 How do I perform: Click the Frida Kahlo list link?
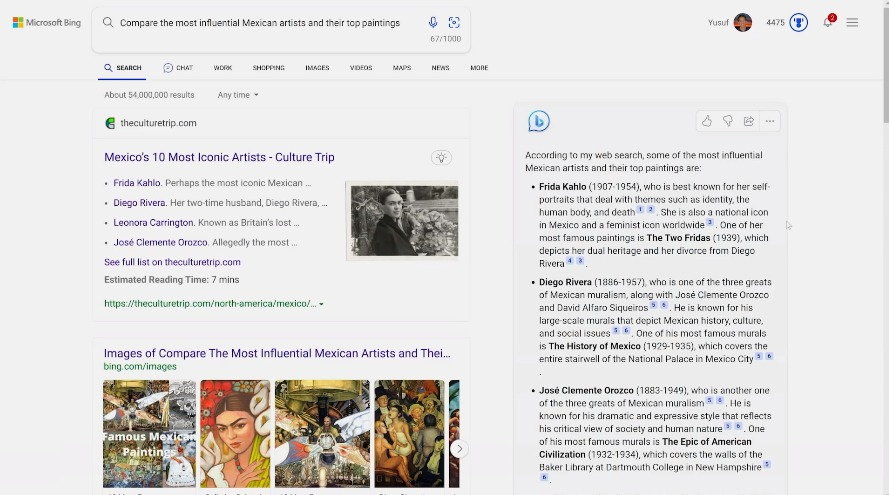[137, 183]
